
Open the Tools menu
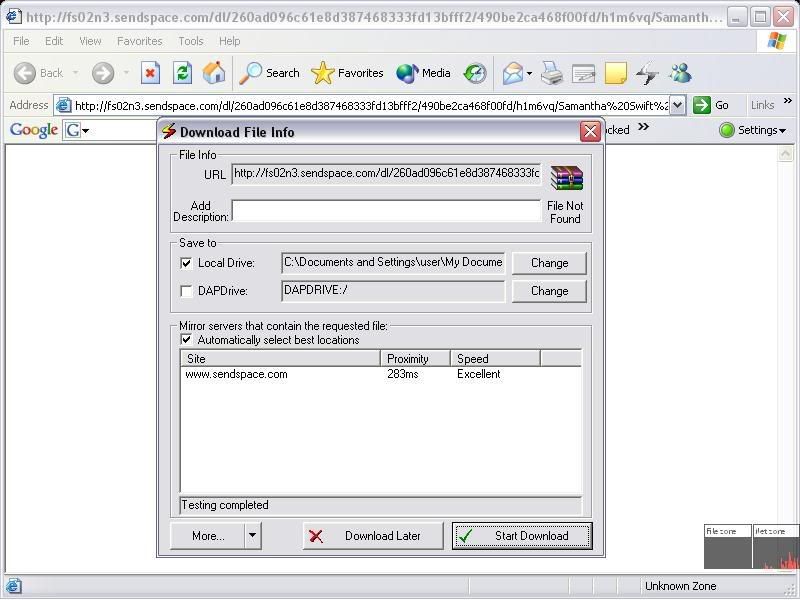point(190,41)
